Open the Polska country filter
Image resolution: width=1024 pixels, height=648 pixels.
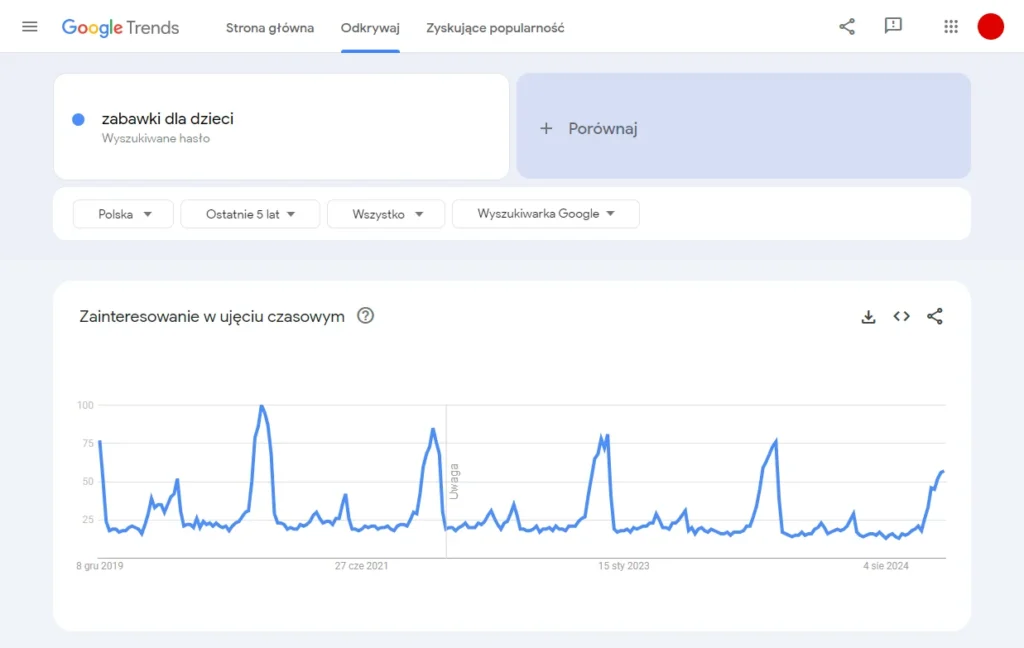(122, 213)
